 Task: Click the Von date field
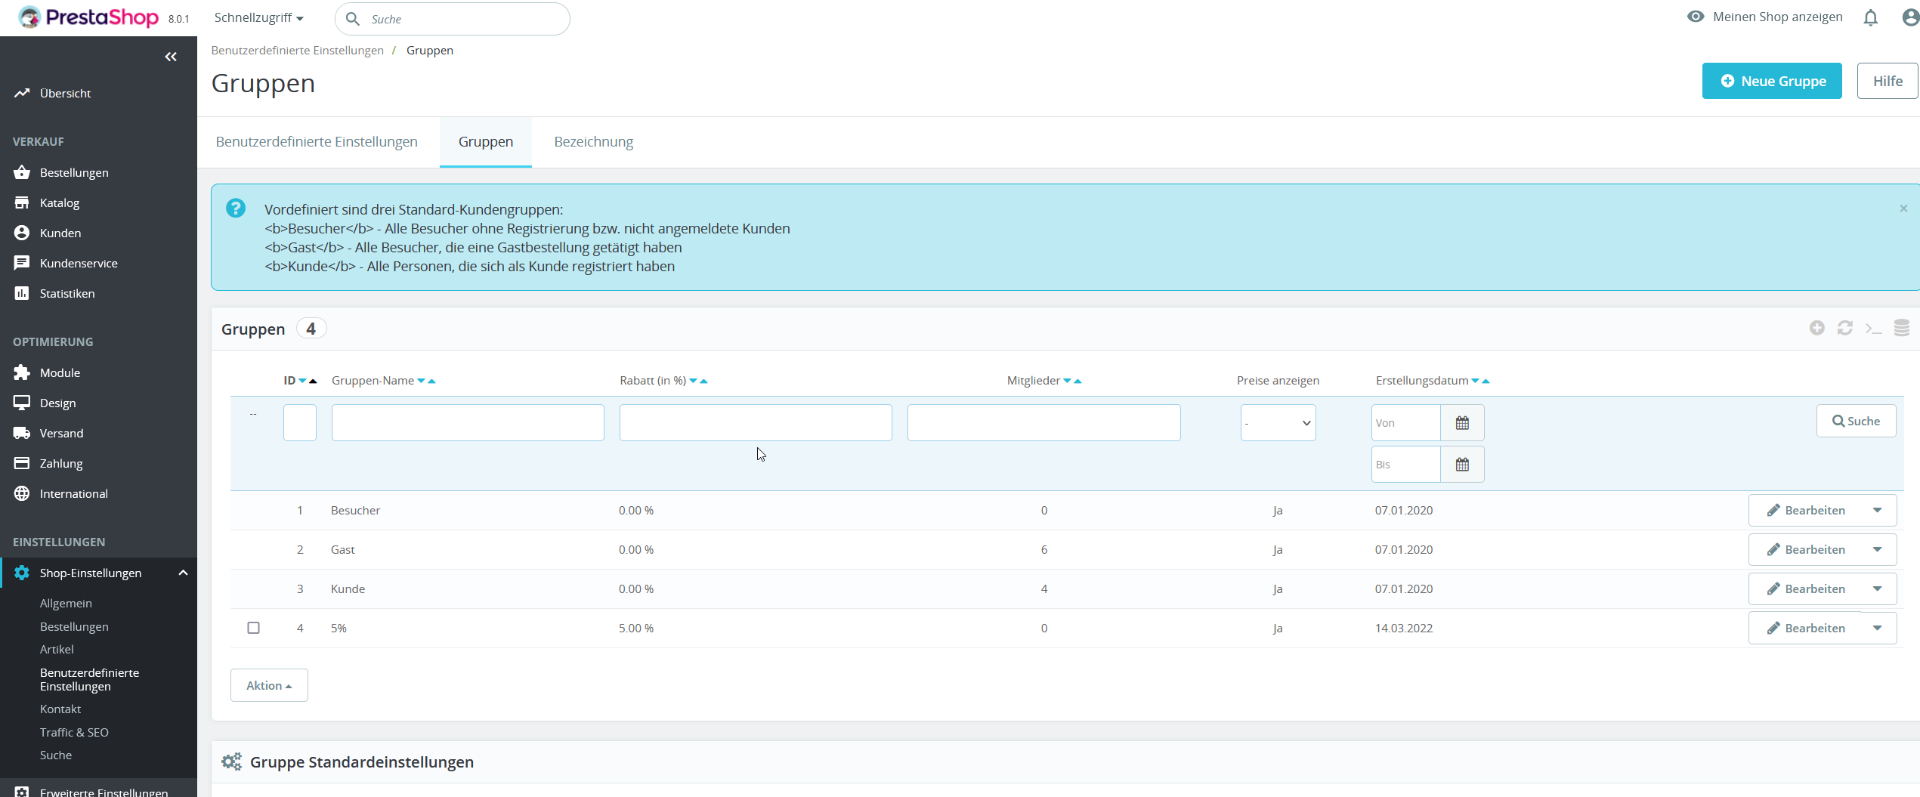pos(1406,423)
